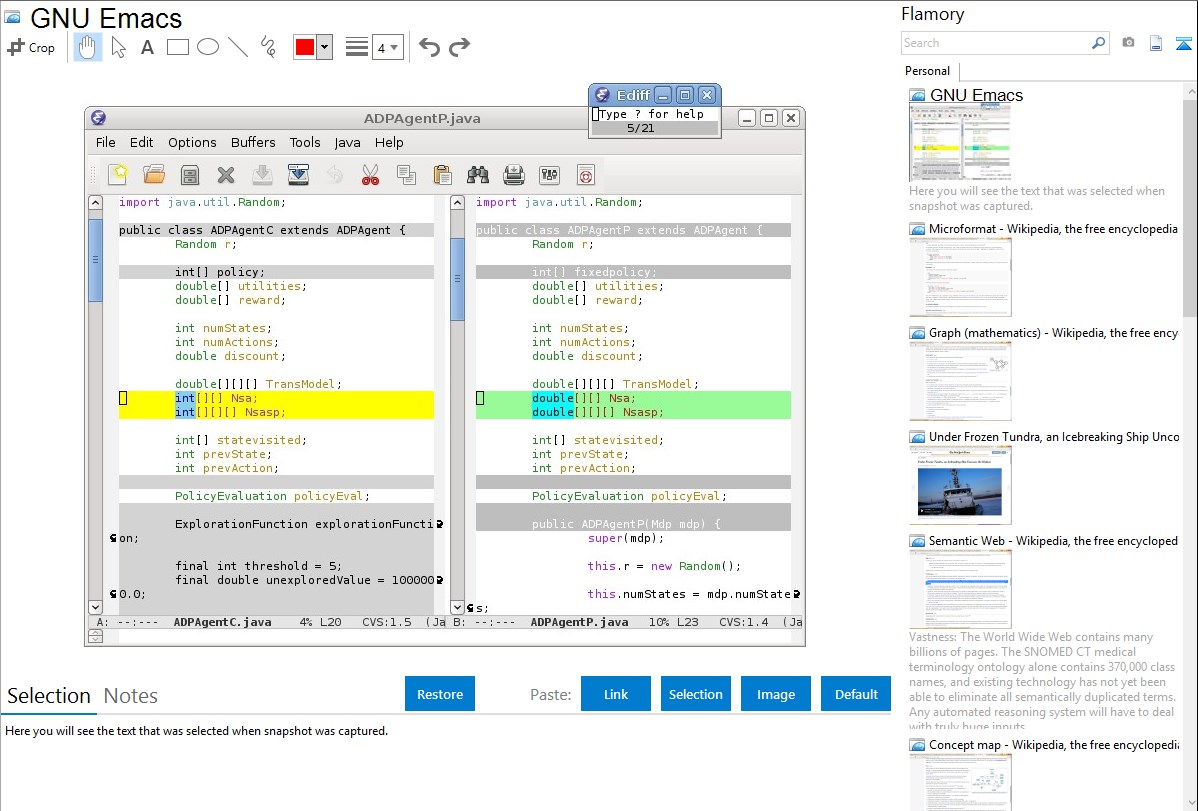
Task: Select the straight line tool
Action: pyautogui.click(x=238, y=47)
